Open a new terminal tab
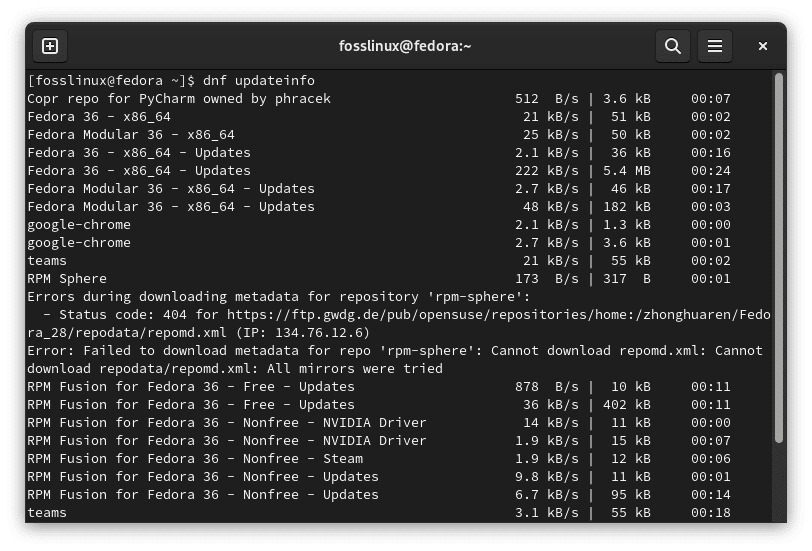The height and width of the screenshot is (551, 812). point(50,46)
